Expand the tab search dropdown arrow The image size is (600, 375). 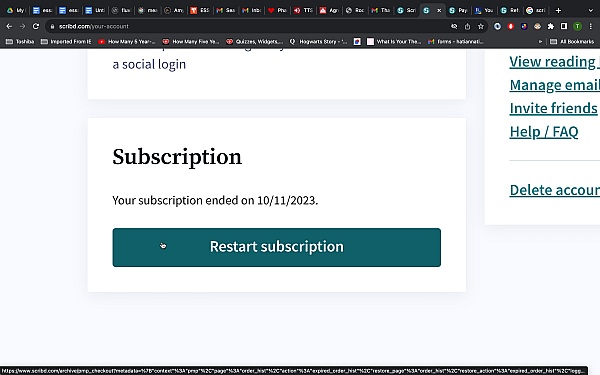590,10
